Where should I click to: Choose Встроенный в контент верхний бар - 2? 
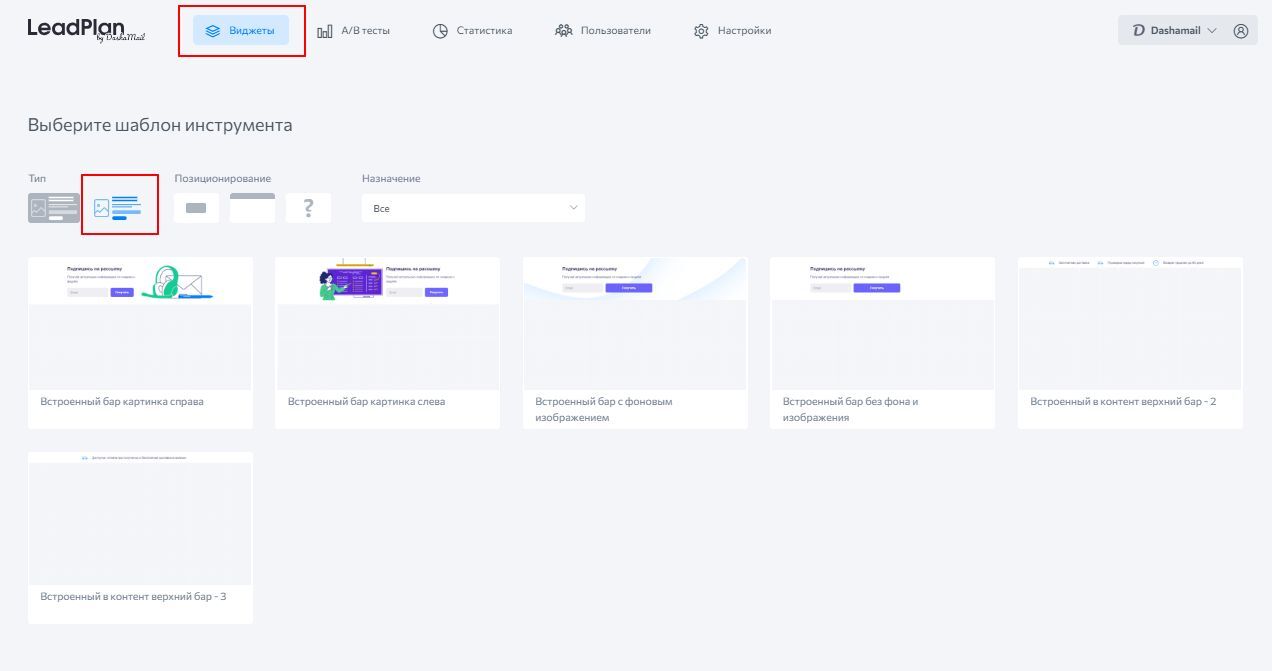[x=1130, y=340]
